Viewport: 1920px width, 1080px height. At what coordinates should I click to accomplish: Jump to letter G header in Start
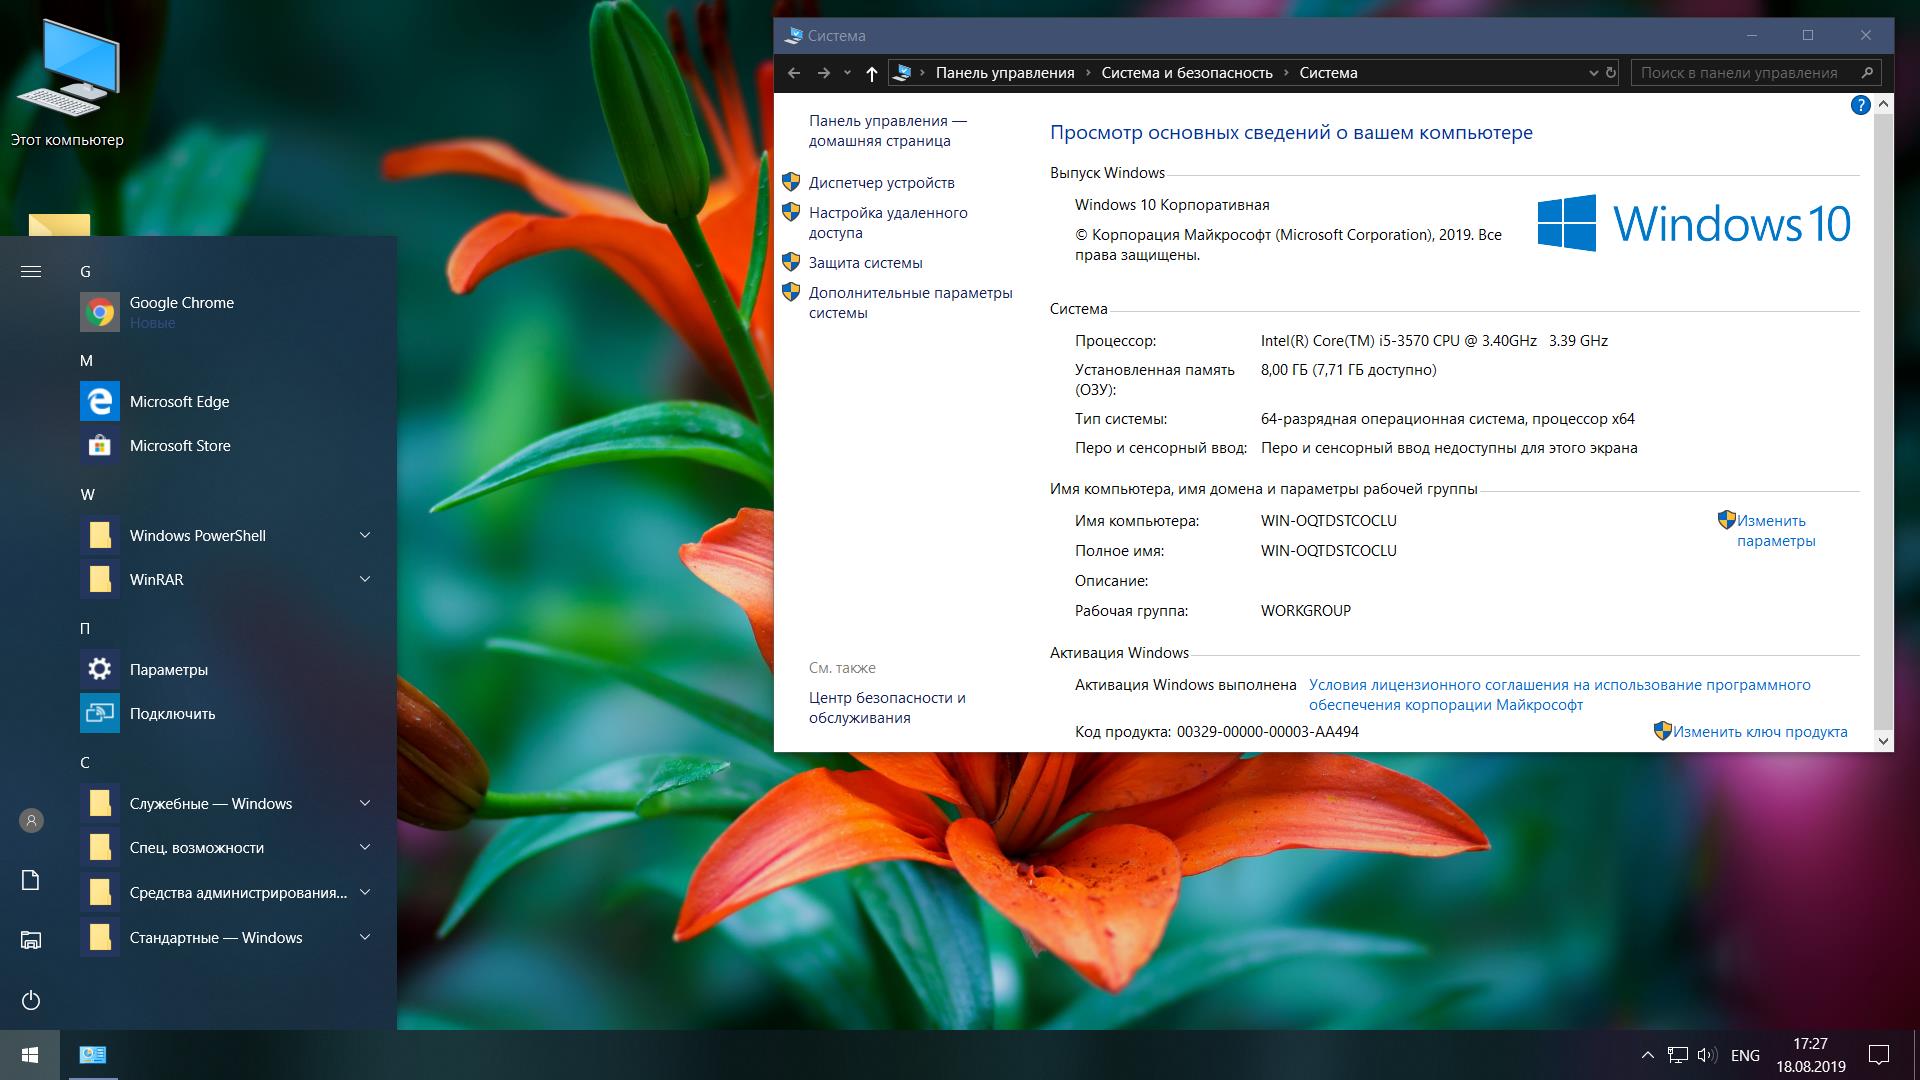click(x=85, y=271)
